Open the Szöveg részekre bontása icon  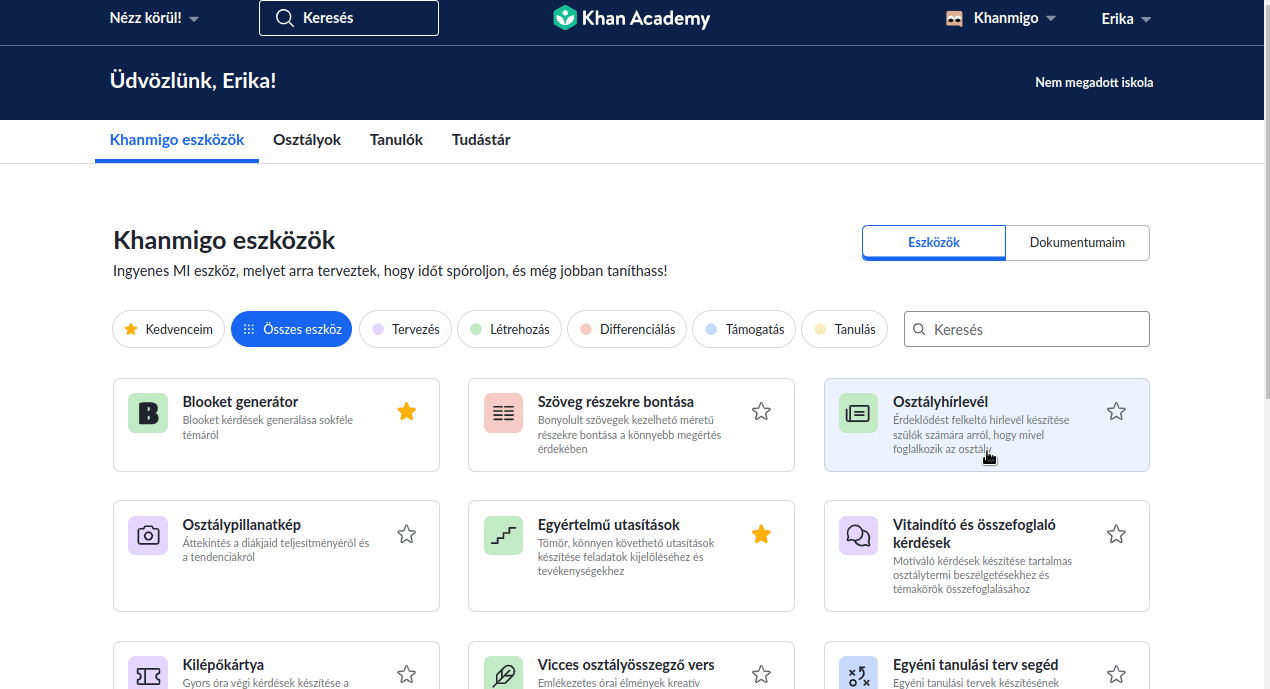tap(503, 413)
